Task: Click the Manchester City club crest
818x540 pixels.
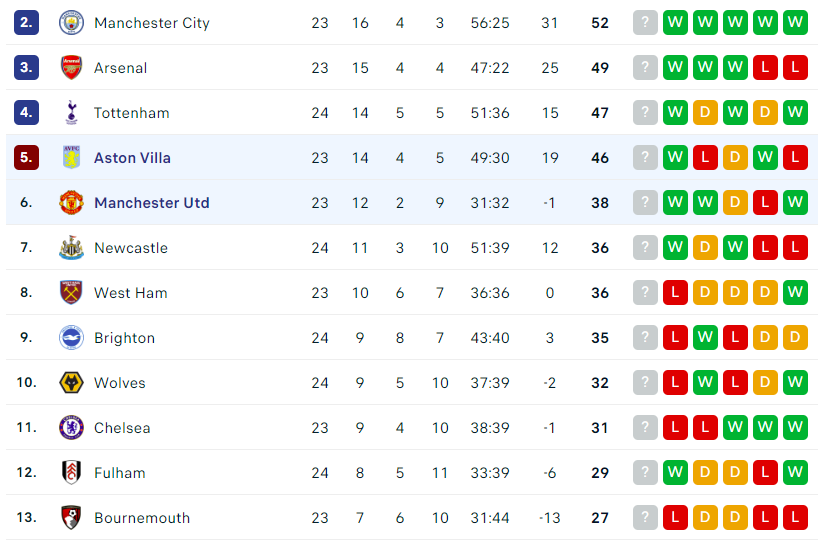Action: [x=71, y=22]
